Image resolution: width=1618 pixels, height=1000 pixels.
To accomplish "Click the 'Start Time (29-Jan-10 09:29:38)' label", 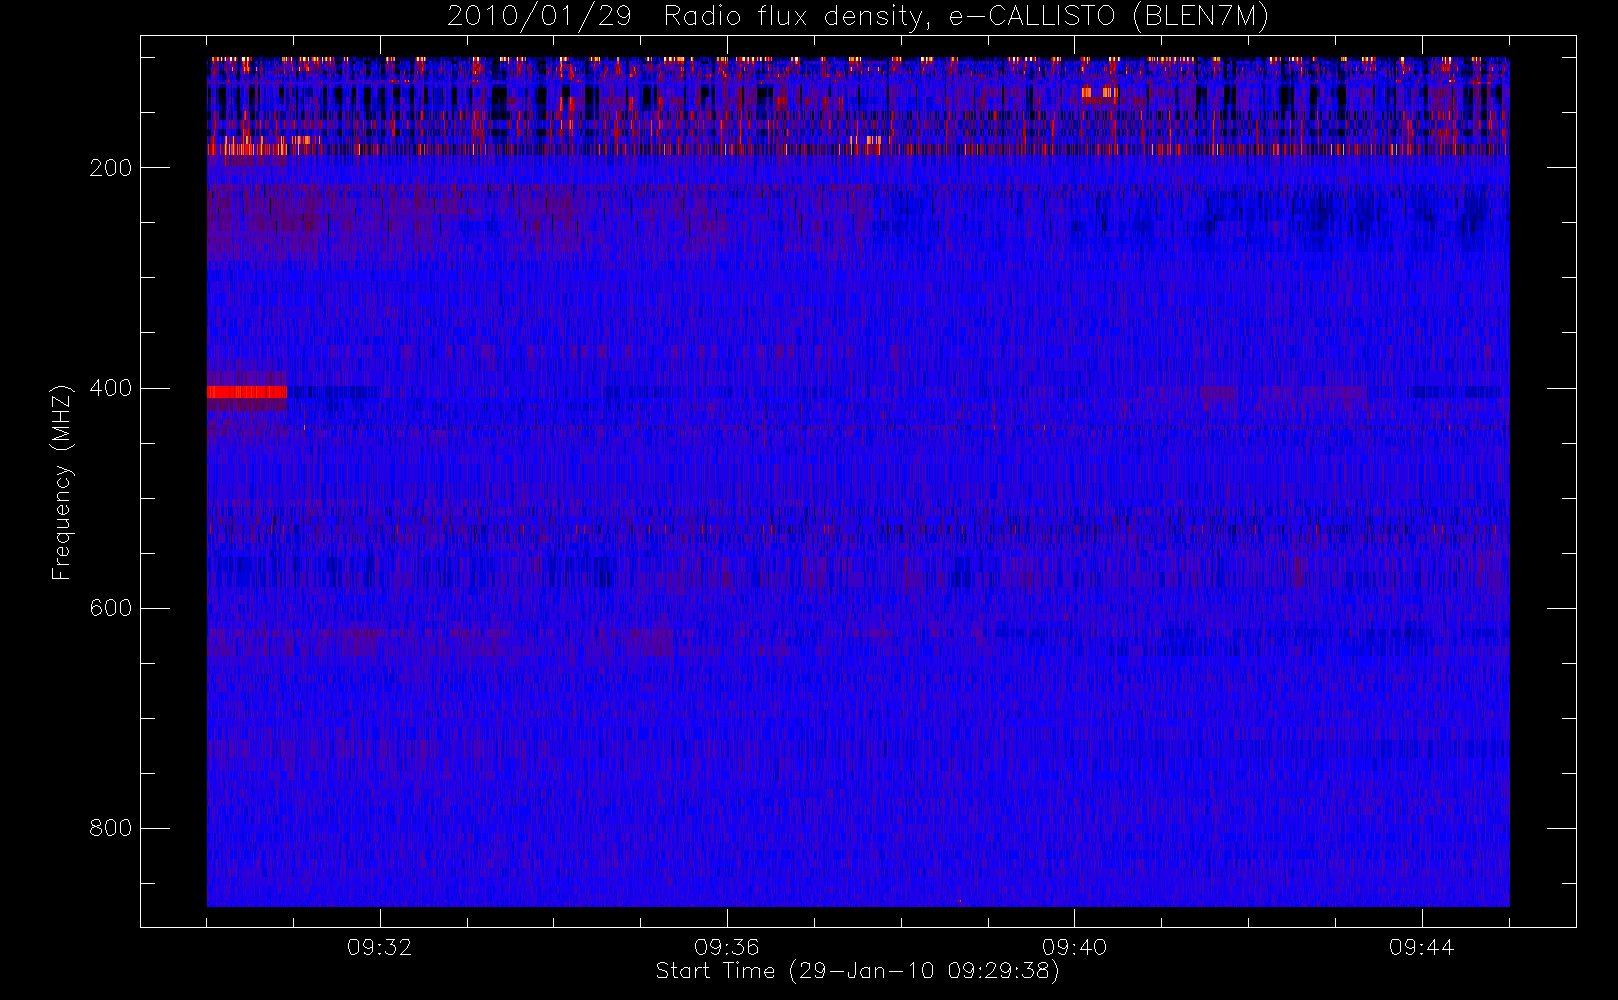I will coord(857,971).
